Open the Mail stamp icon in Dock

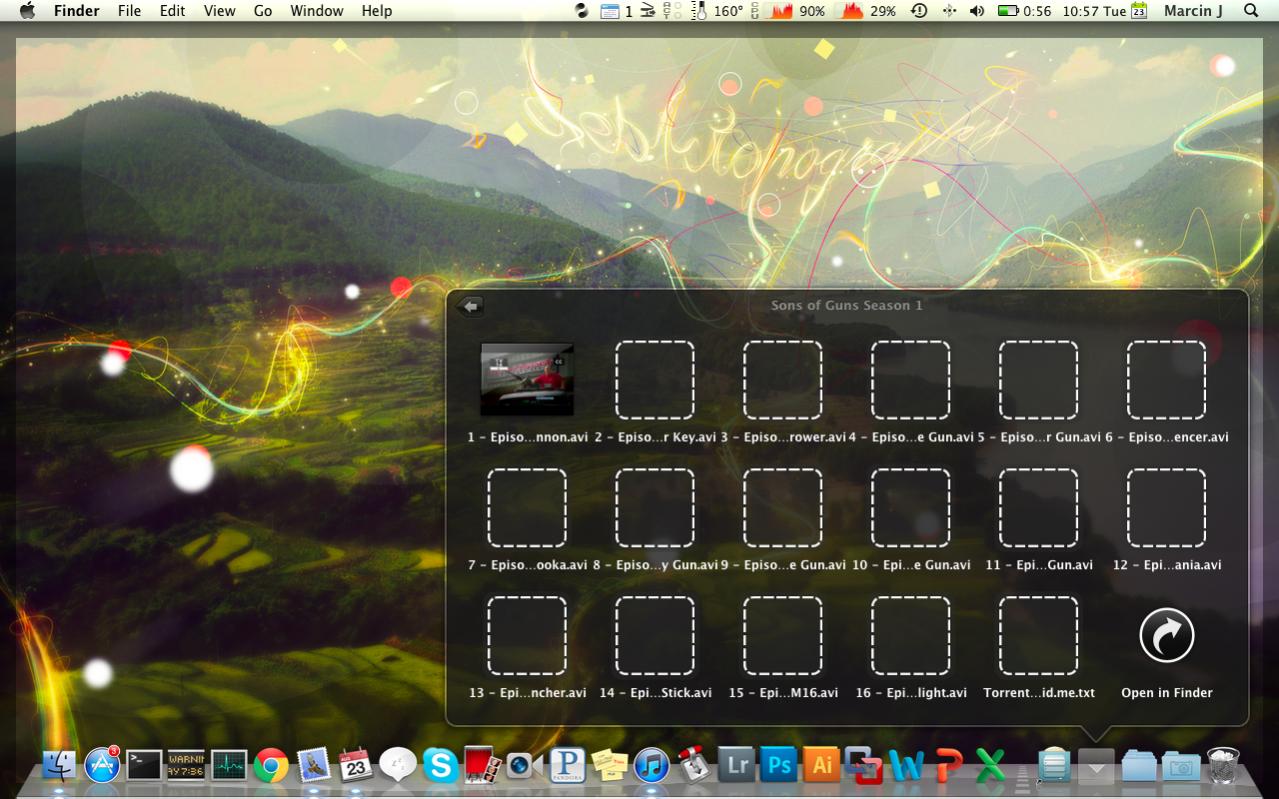pyautogui.click(x=314, y=765)
